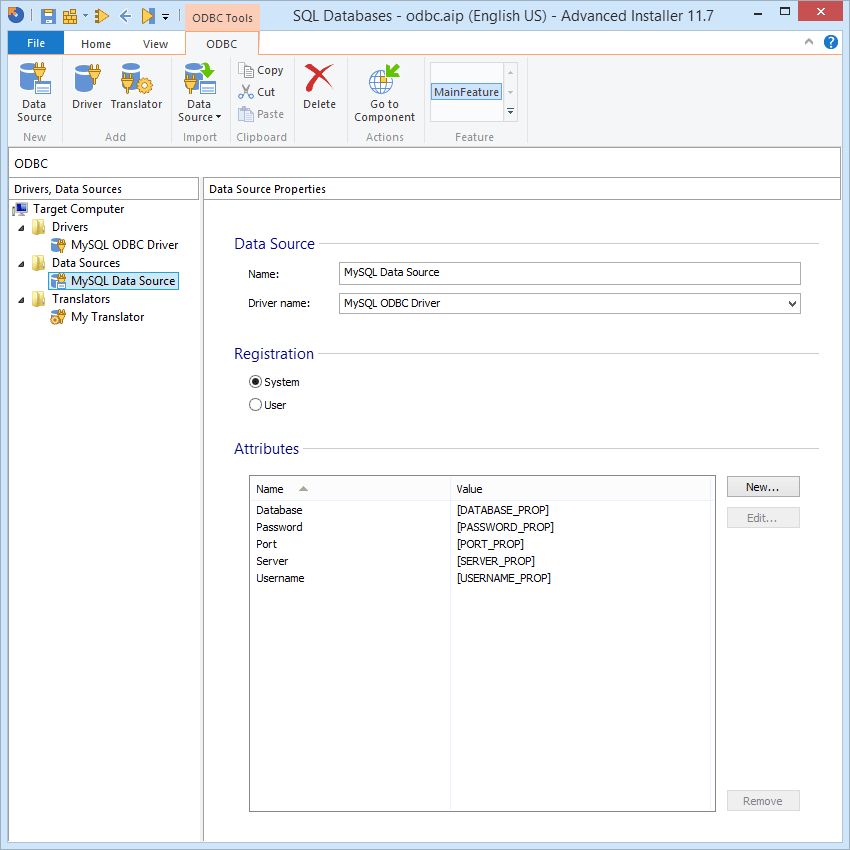
Task: Click the Build project quick-access icon
Action: [70, 16]
